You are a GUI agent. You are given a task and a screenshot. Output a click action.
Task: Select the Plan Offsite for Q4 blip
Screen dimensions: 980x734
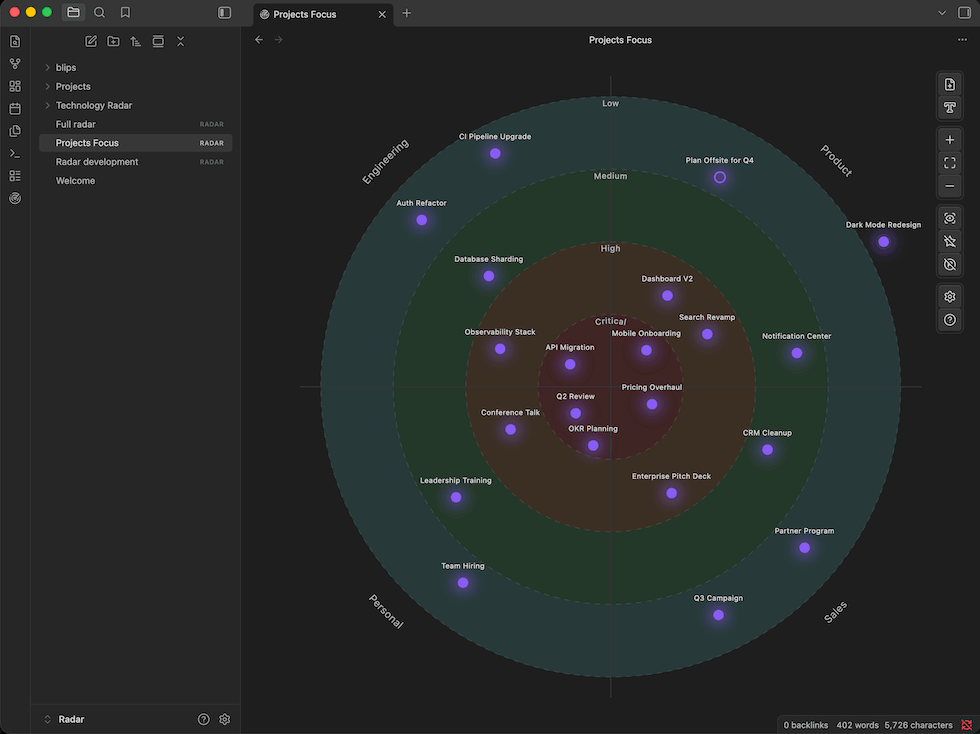(719, 177)
